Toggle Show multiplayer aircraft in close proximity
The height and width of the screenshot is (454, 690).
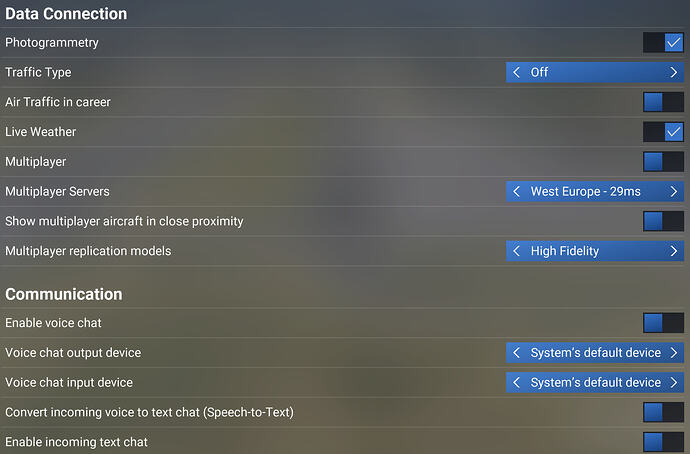pos(663,221)
